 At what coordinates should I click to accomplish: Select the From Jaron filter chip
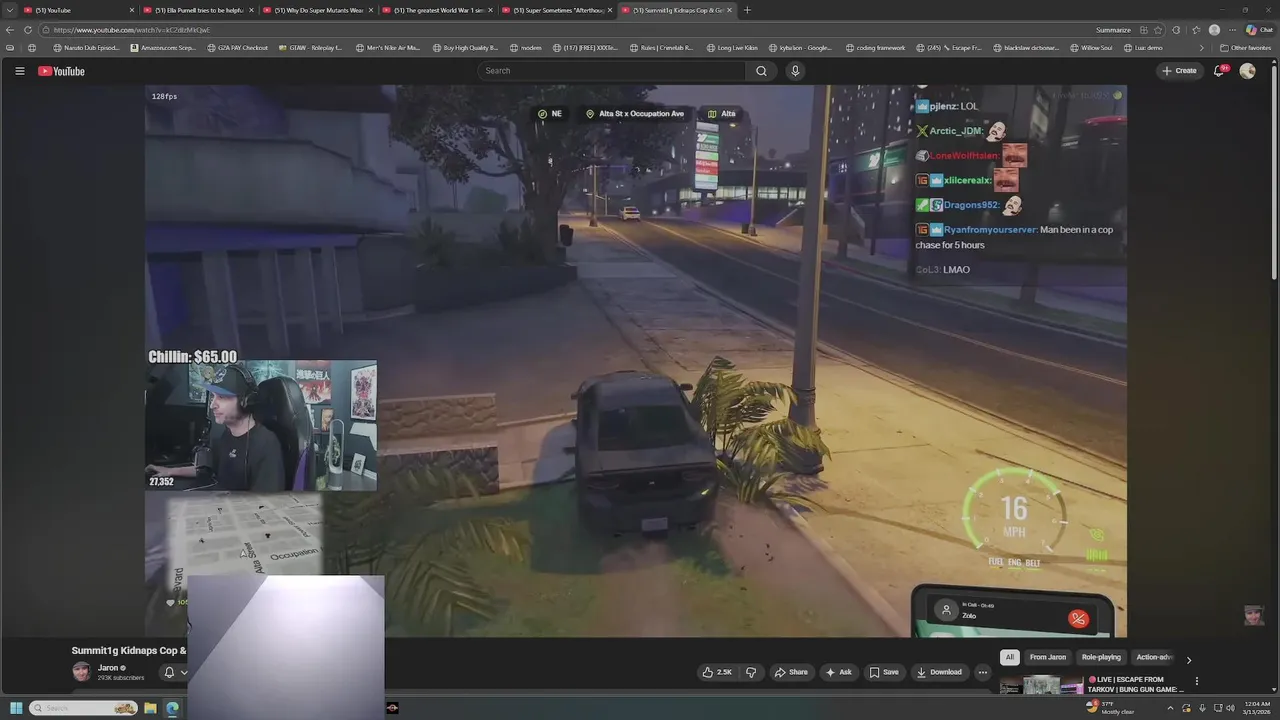[x=1048, y=657]
